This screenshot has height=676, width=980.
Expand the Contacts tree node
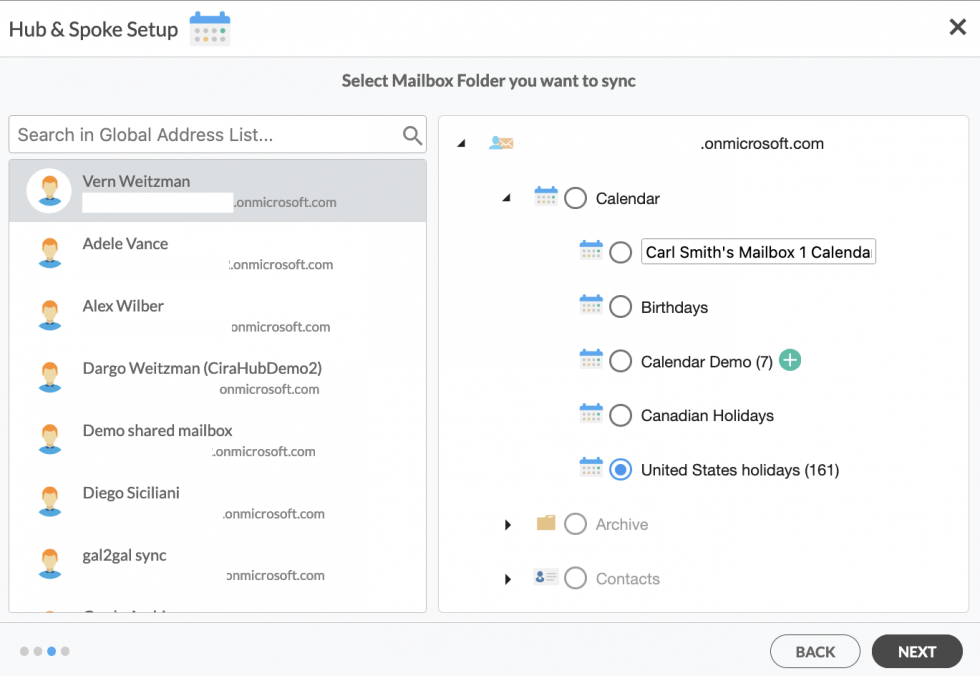[x=507, y=578]
